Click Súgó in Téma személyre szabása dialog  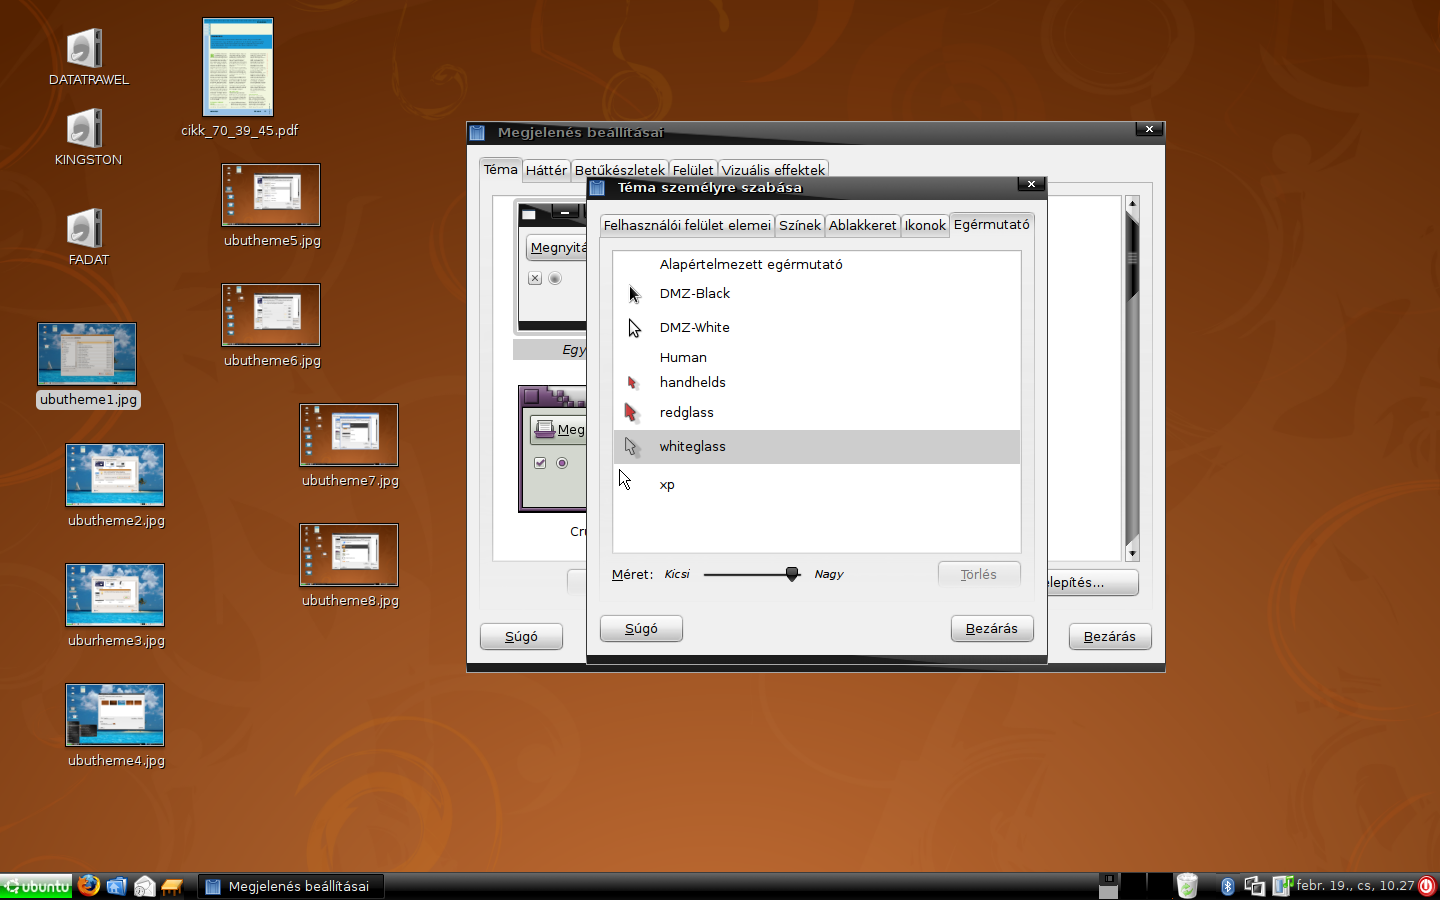tap(641, 628)
